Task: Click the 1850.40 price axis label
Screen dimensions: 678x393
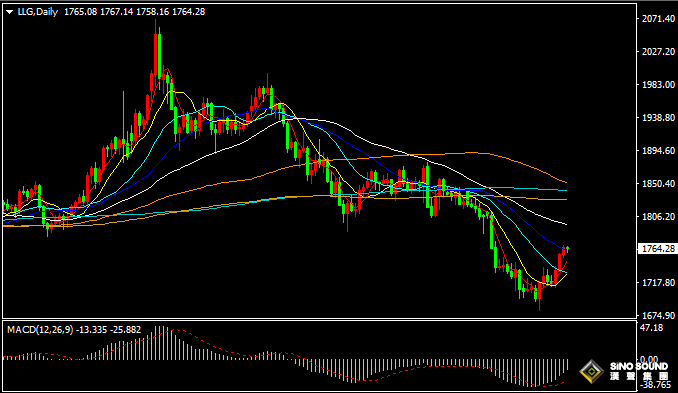Action: pyautogui.click(x=659, y=184)
